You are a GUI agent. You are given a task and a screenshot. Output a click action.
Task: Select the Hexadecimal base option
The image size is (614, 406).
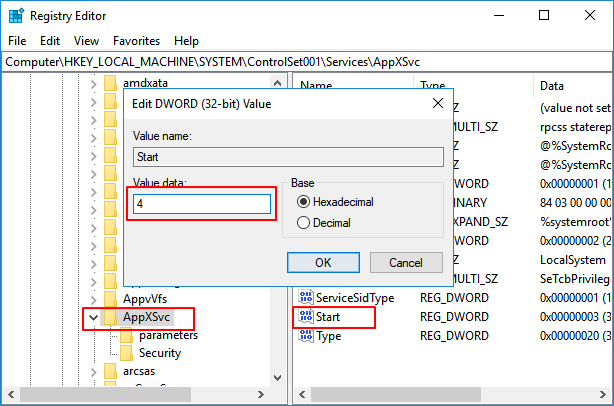pos(304,201)
